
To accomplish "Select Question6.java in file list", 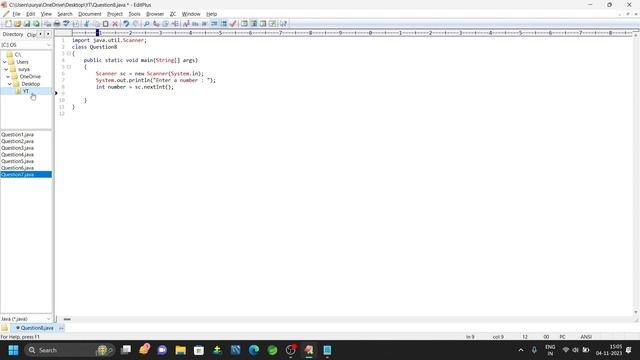I will pos(18,168).
